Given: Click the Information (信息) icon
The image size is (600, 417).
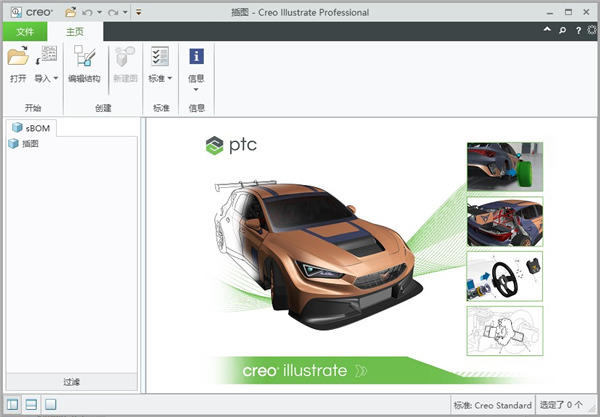Looking at the screenshot, I should point(197,57).
